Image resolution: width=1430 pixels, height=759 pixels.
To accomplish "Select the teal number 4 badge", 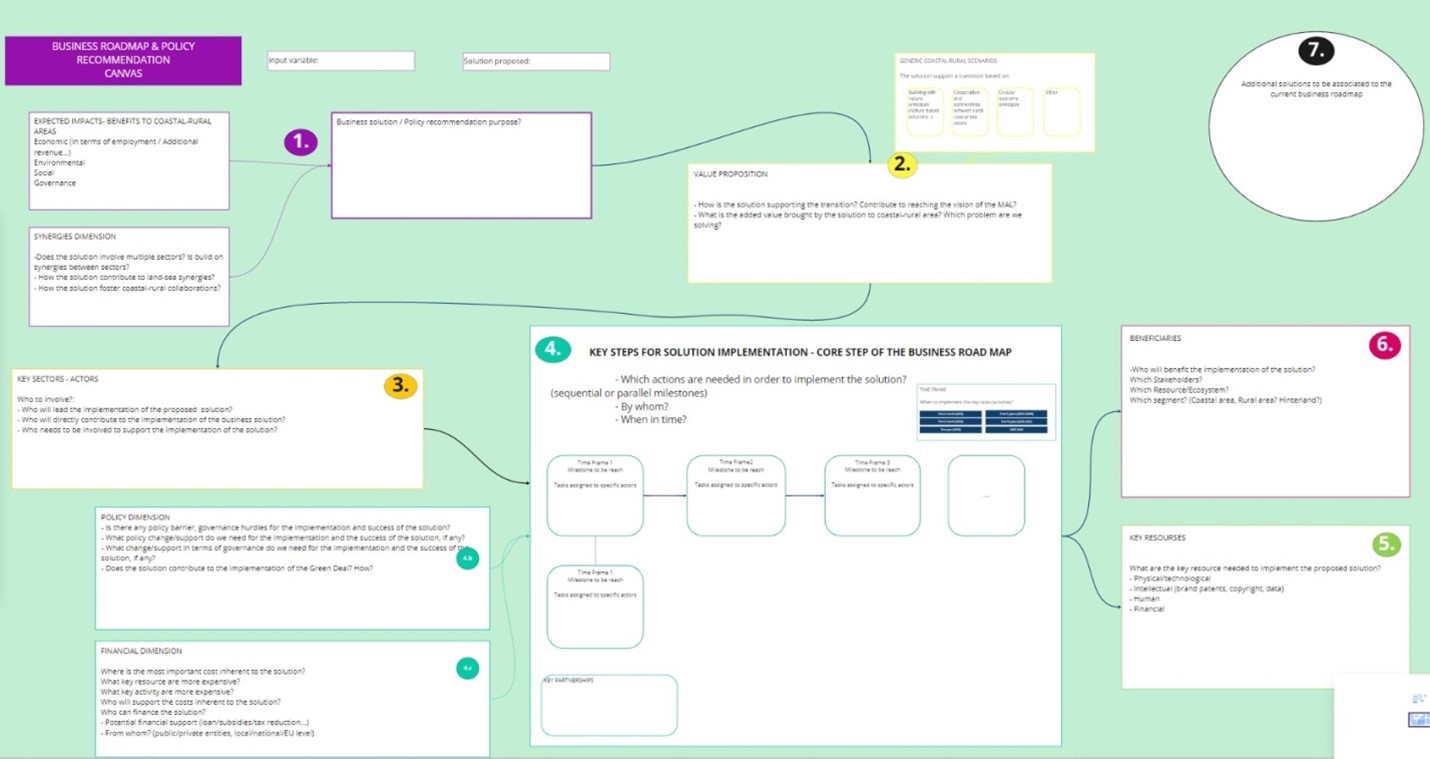I will [x=553, y=349].
